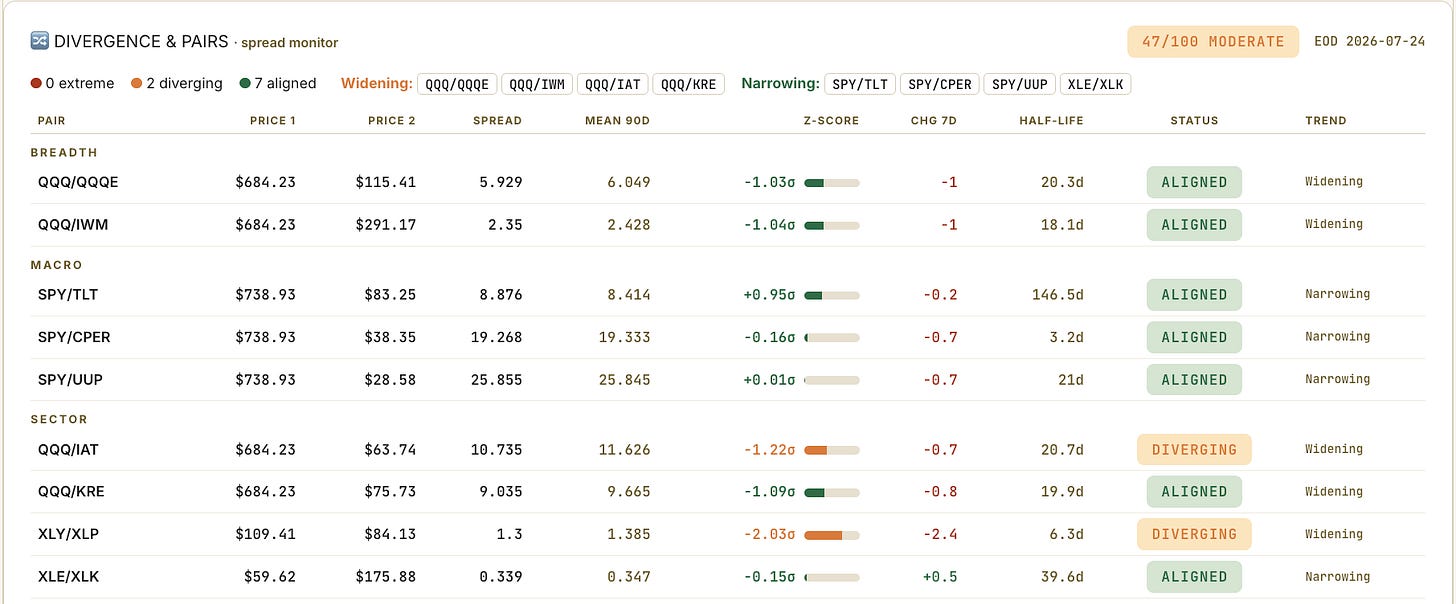Sort by the PAIR column header
Image resolution: width=1456 pixels, height=604 pixels.
52,121
